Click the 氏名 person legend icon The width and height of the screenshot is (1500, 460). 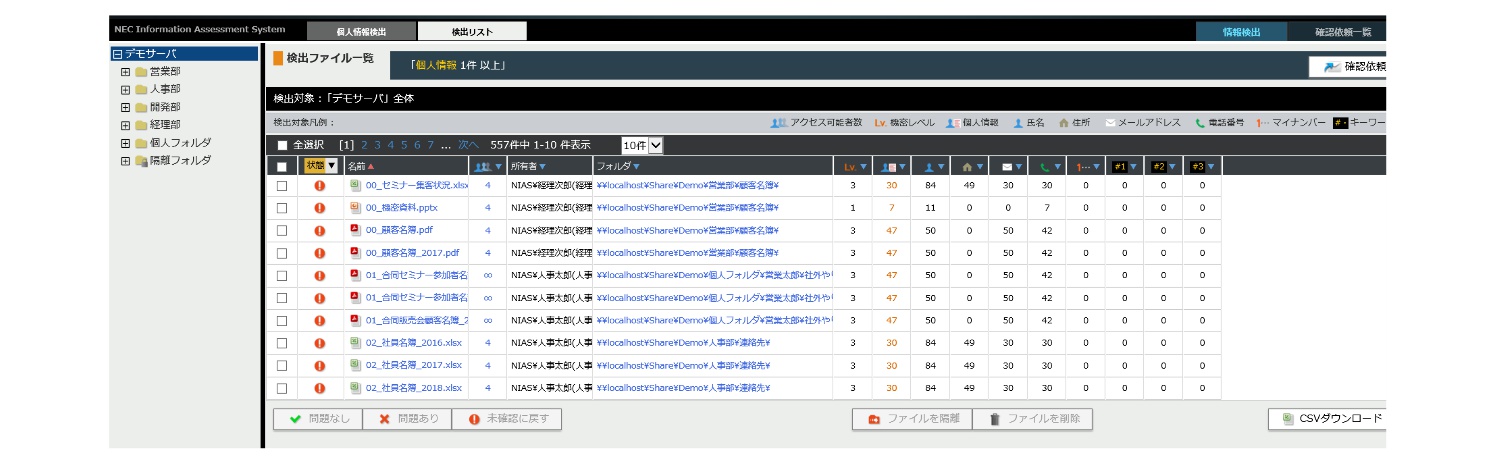click(x=1018, y=123)
